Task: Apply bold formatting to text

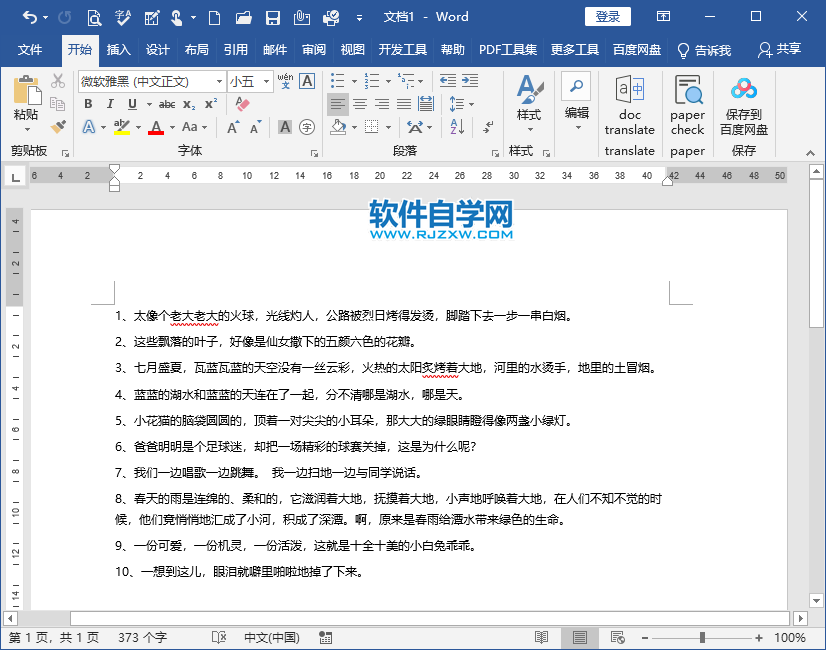Action: (x=90, y=103)
